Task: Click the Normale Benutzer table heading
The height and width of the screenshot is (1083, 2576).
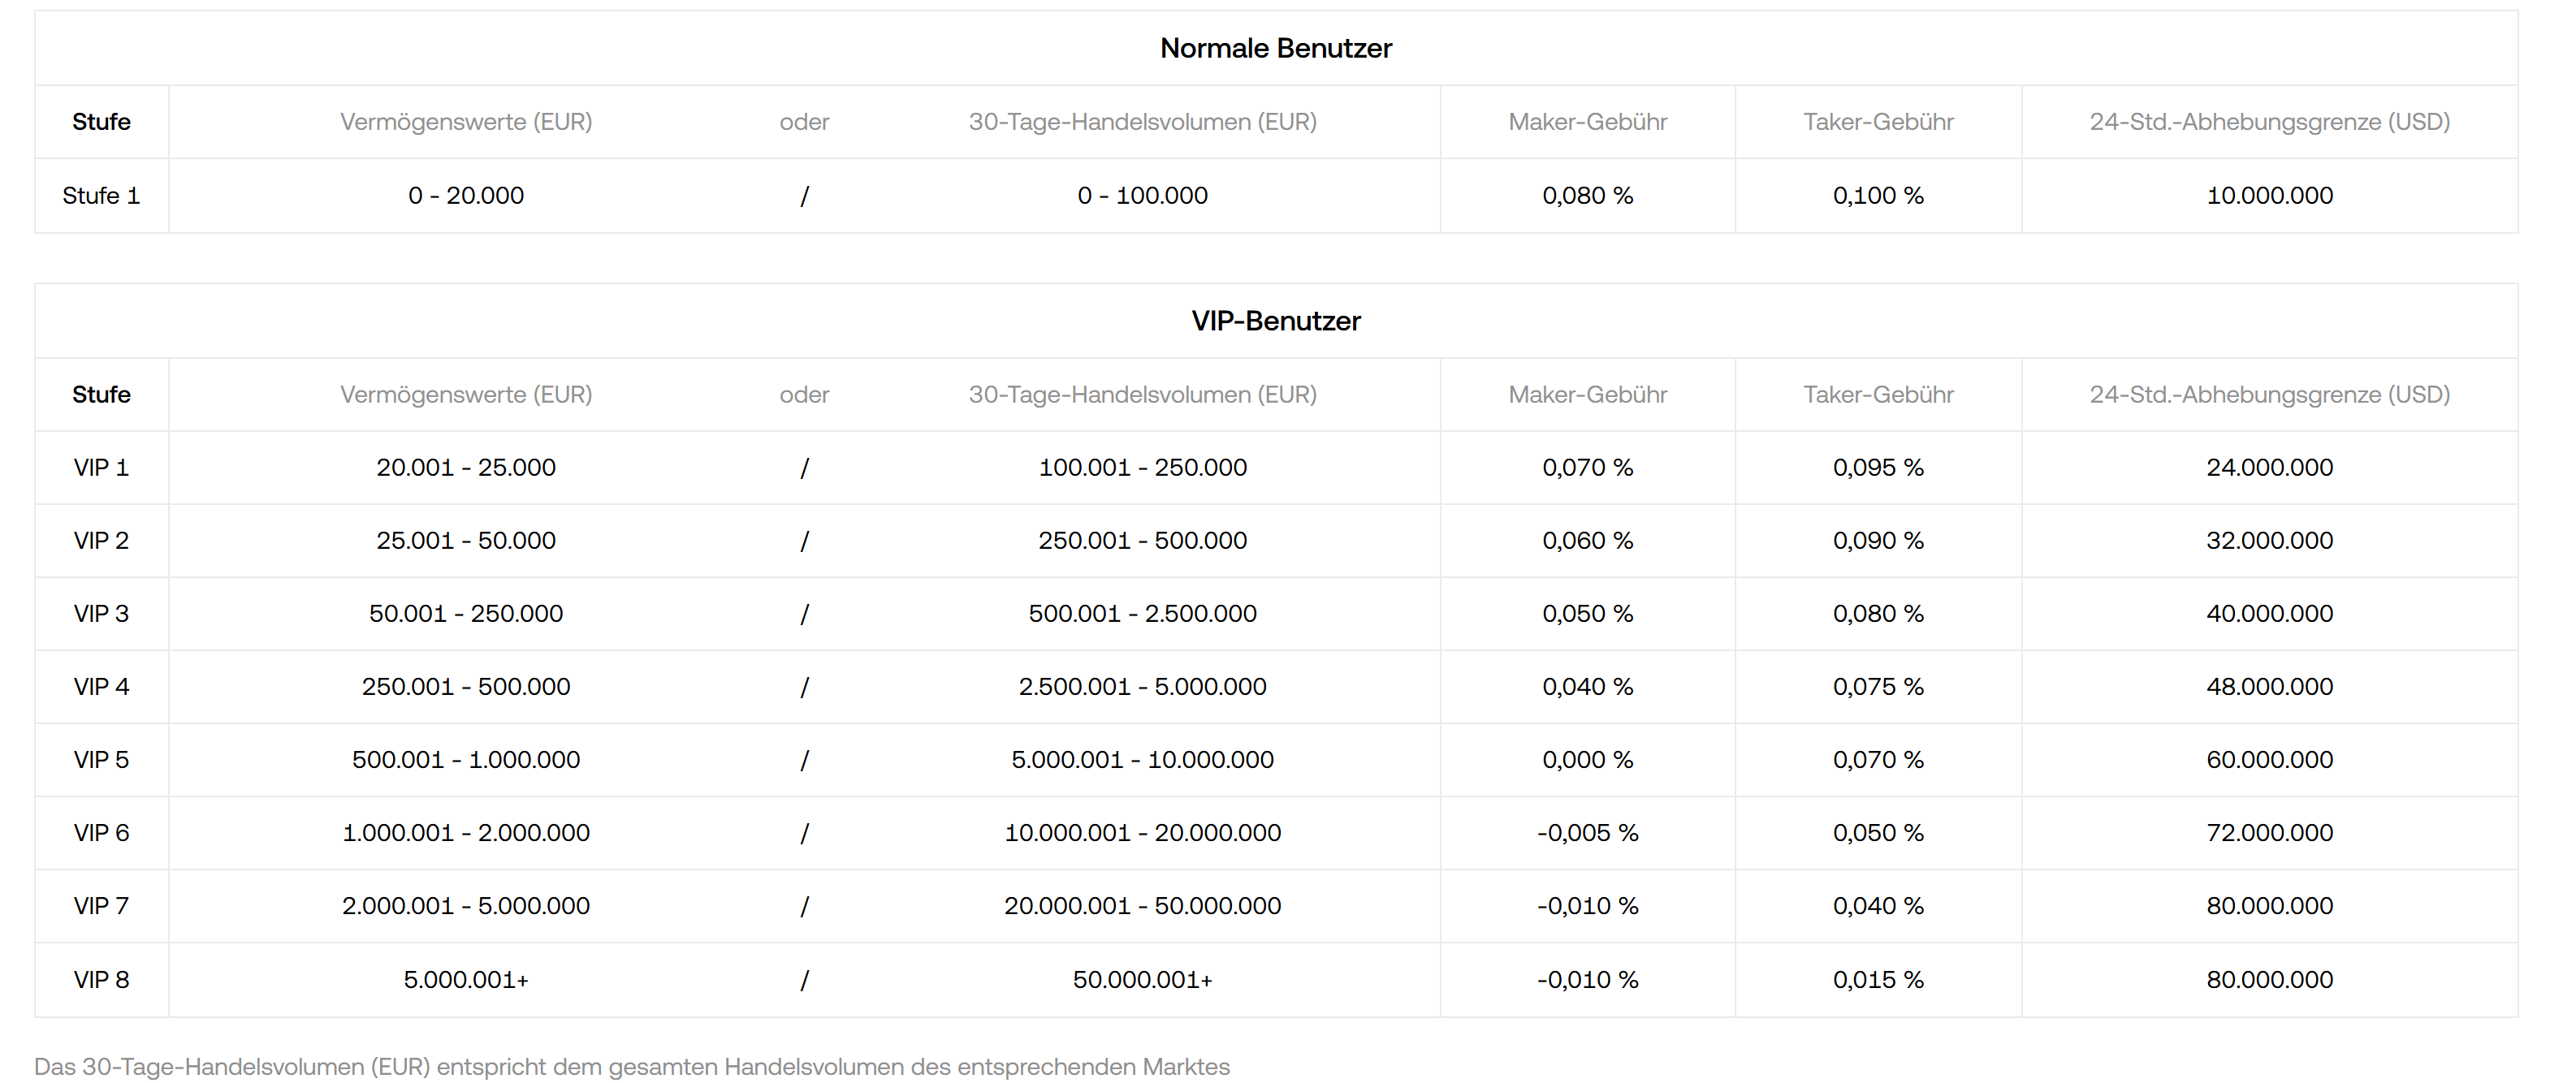Action: [1275, 48]
